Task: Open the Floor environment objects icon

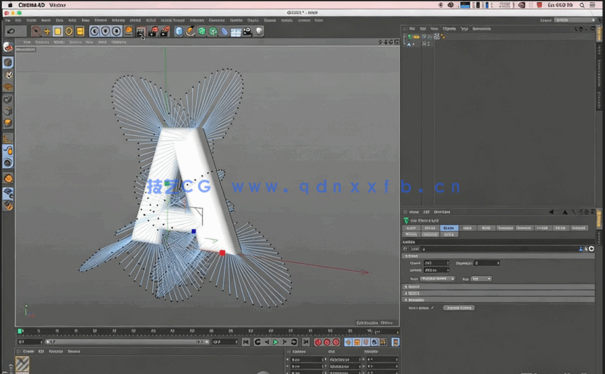Action: point(236,31)
